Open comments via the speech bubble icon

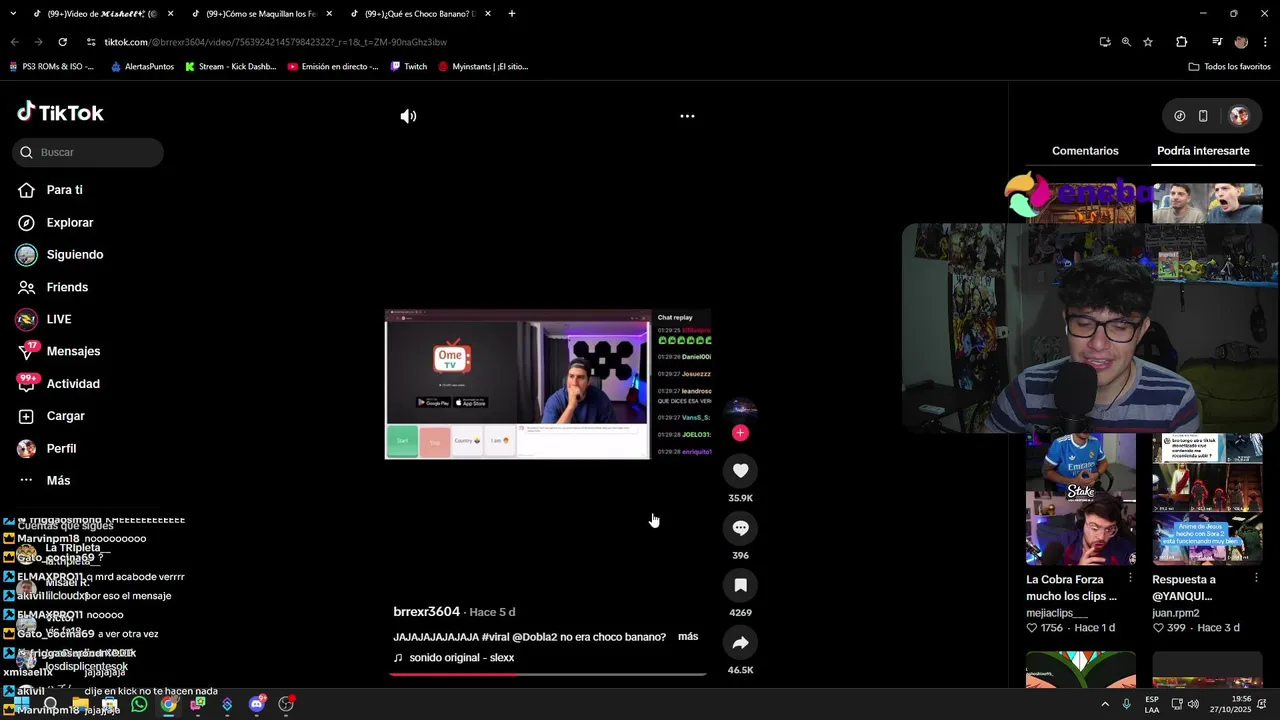[740, 528]
